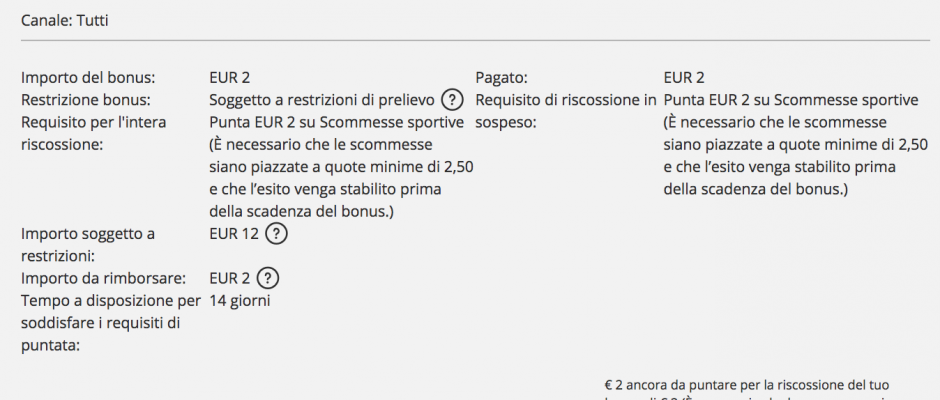The image size is (940, 400).
Task: Click the EUR 12 restricted amount value
Action: click(x=234, y=234)
